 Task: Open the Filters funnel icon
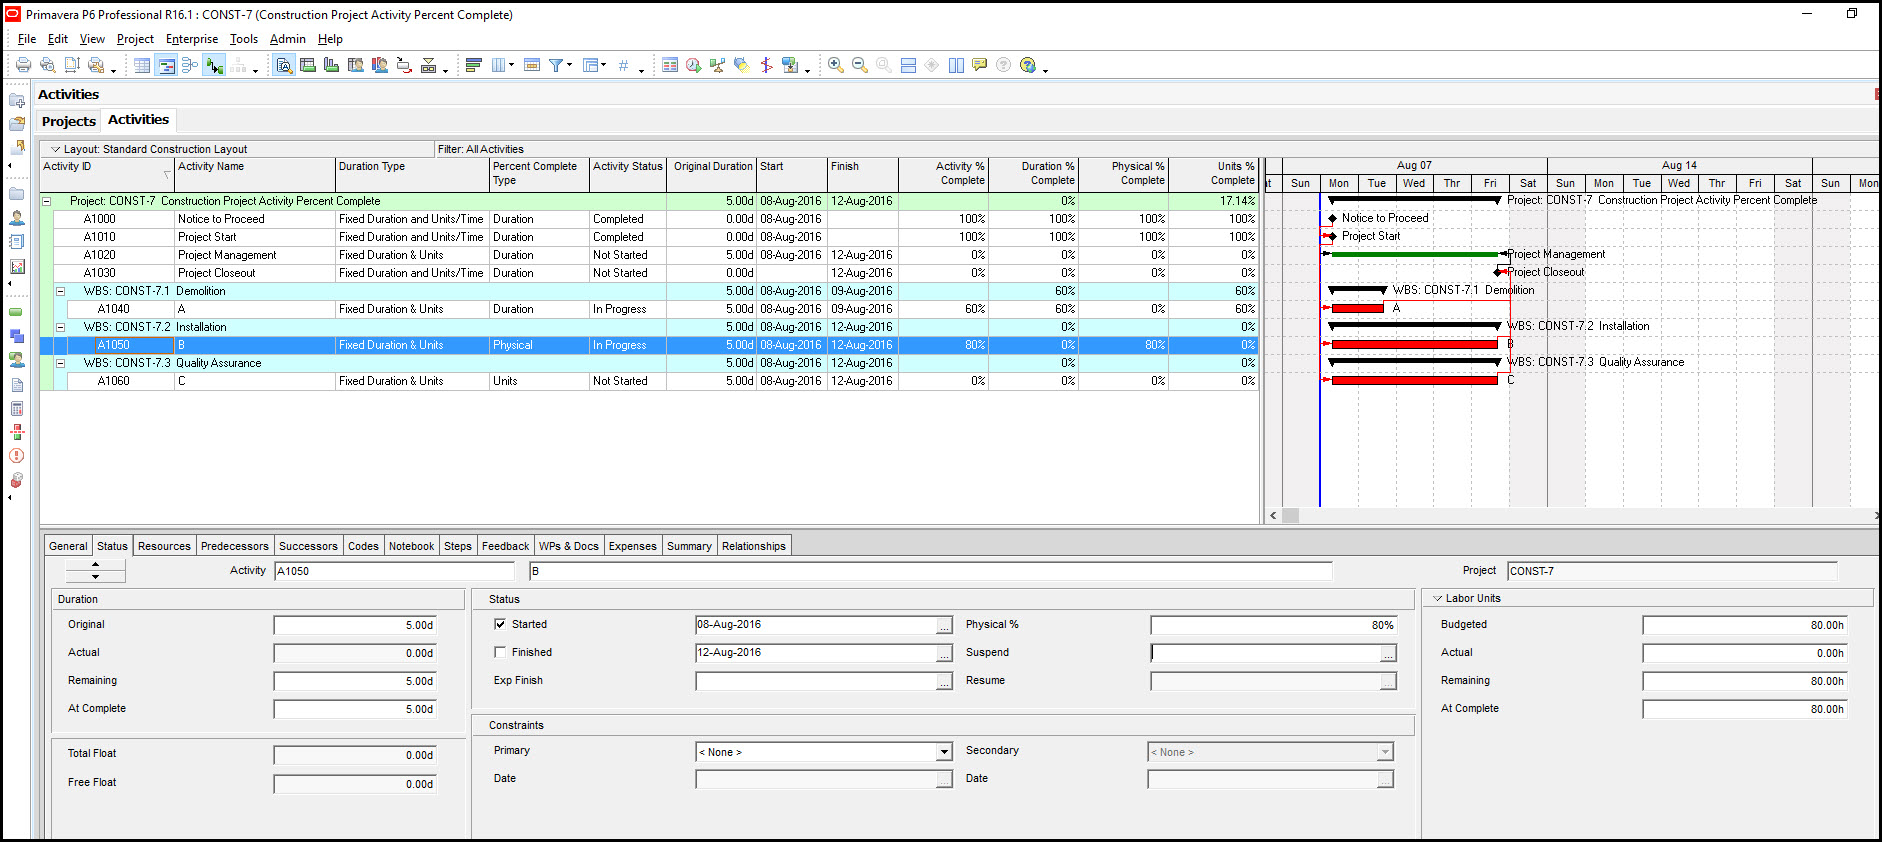point(556,65)
